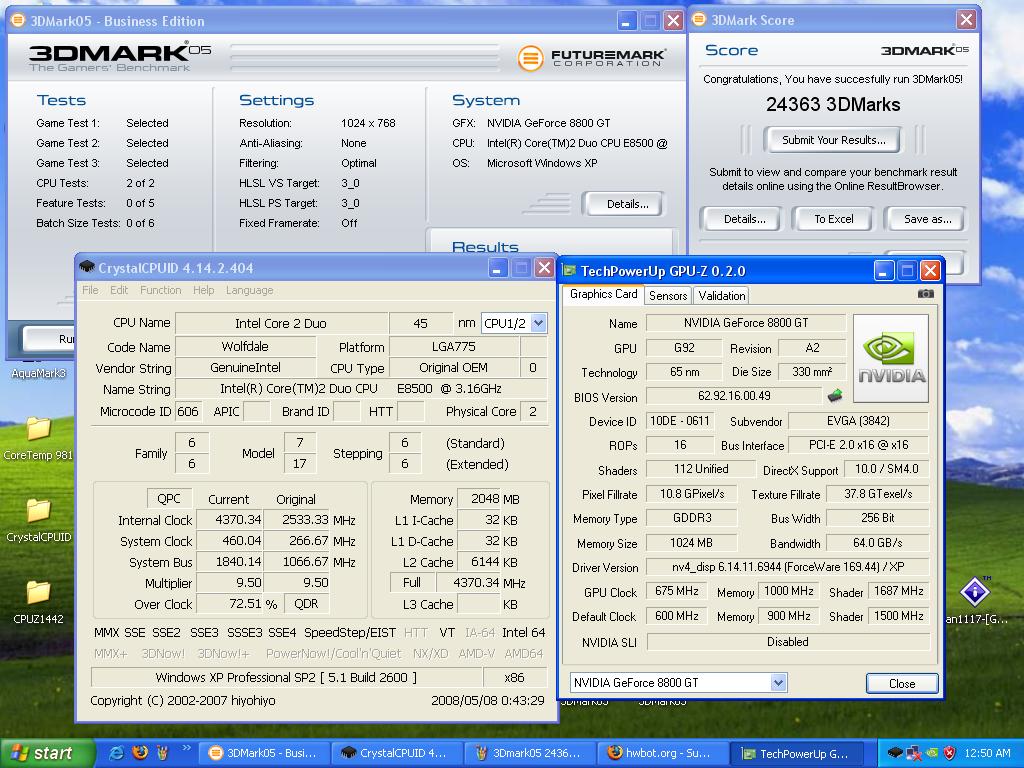Screen dimensions: 1024x768
Task: Open the Language menu in CrystalCPUID
Action: (249, 290)
